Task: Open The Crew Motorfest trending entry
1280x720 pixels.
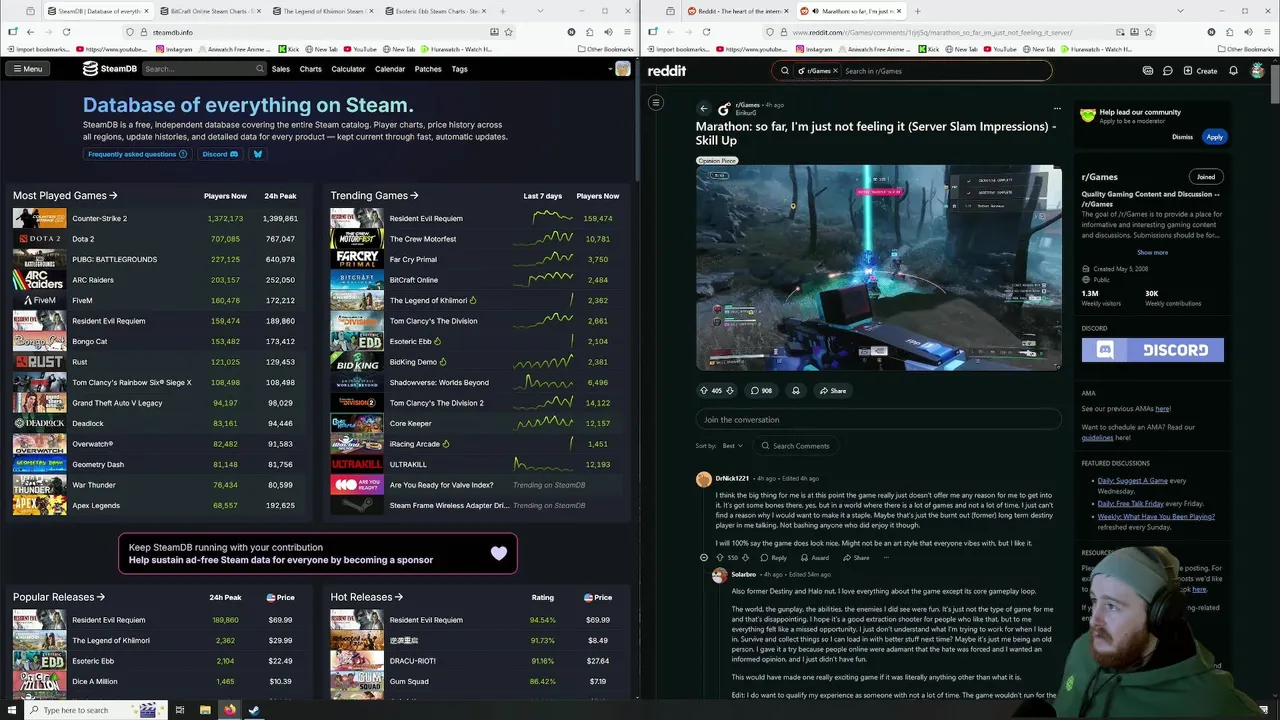Action: pyautogui.click(x=423, y=239)
